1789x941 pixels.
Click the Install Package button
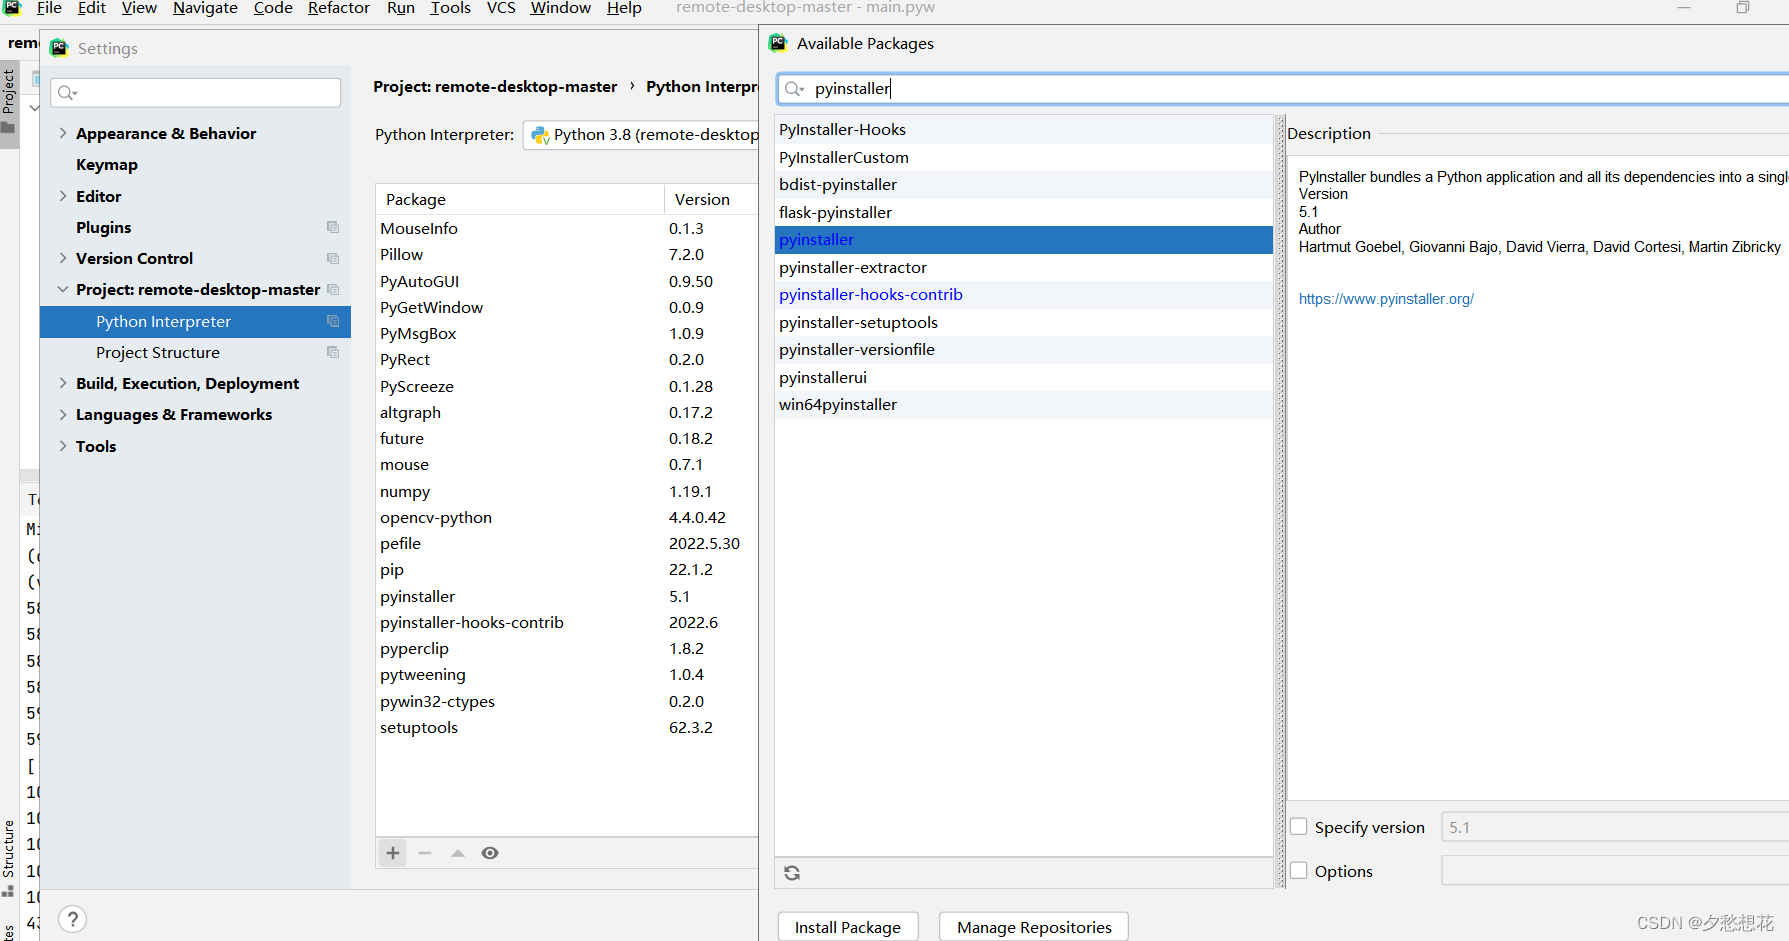coord(848,927)
